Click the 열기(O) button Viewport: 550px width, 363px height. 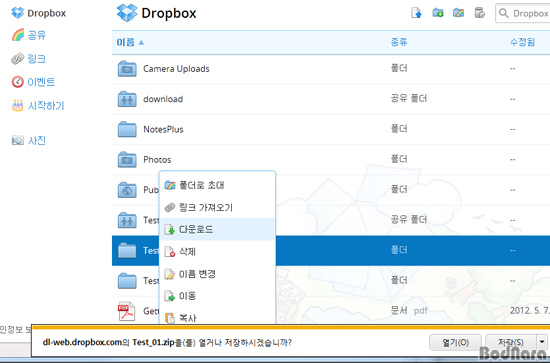coord(455,342)
